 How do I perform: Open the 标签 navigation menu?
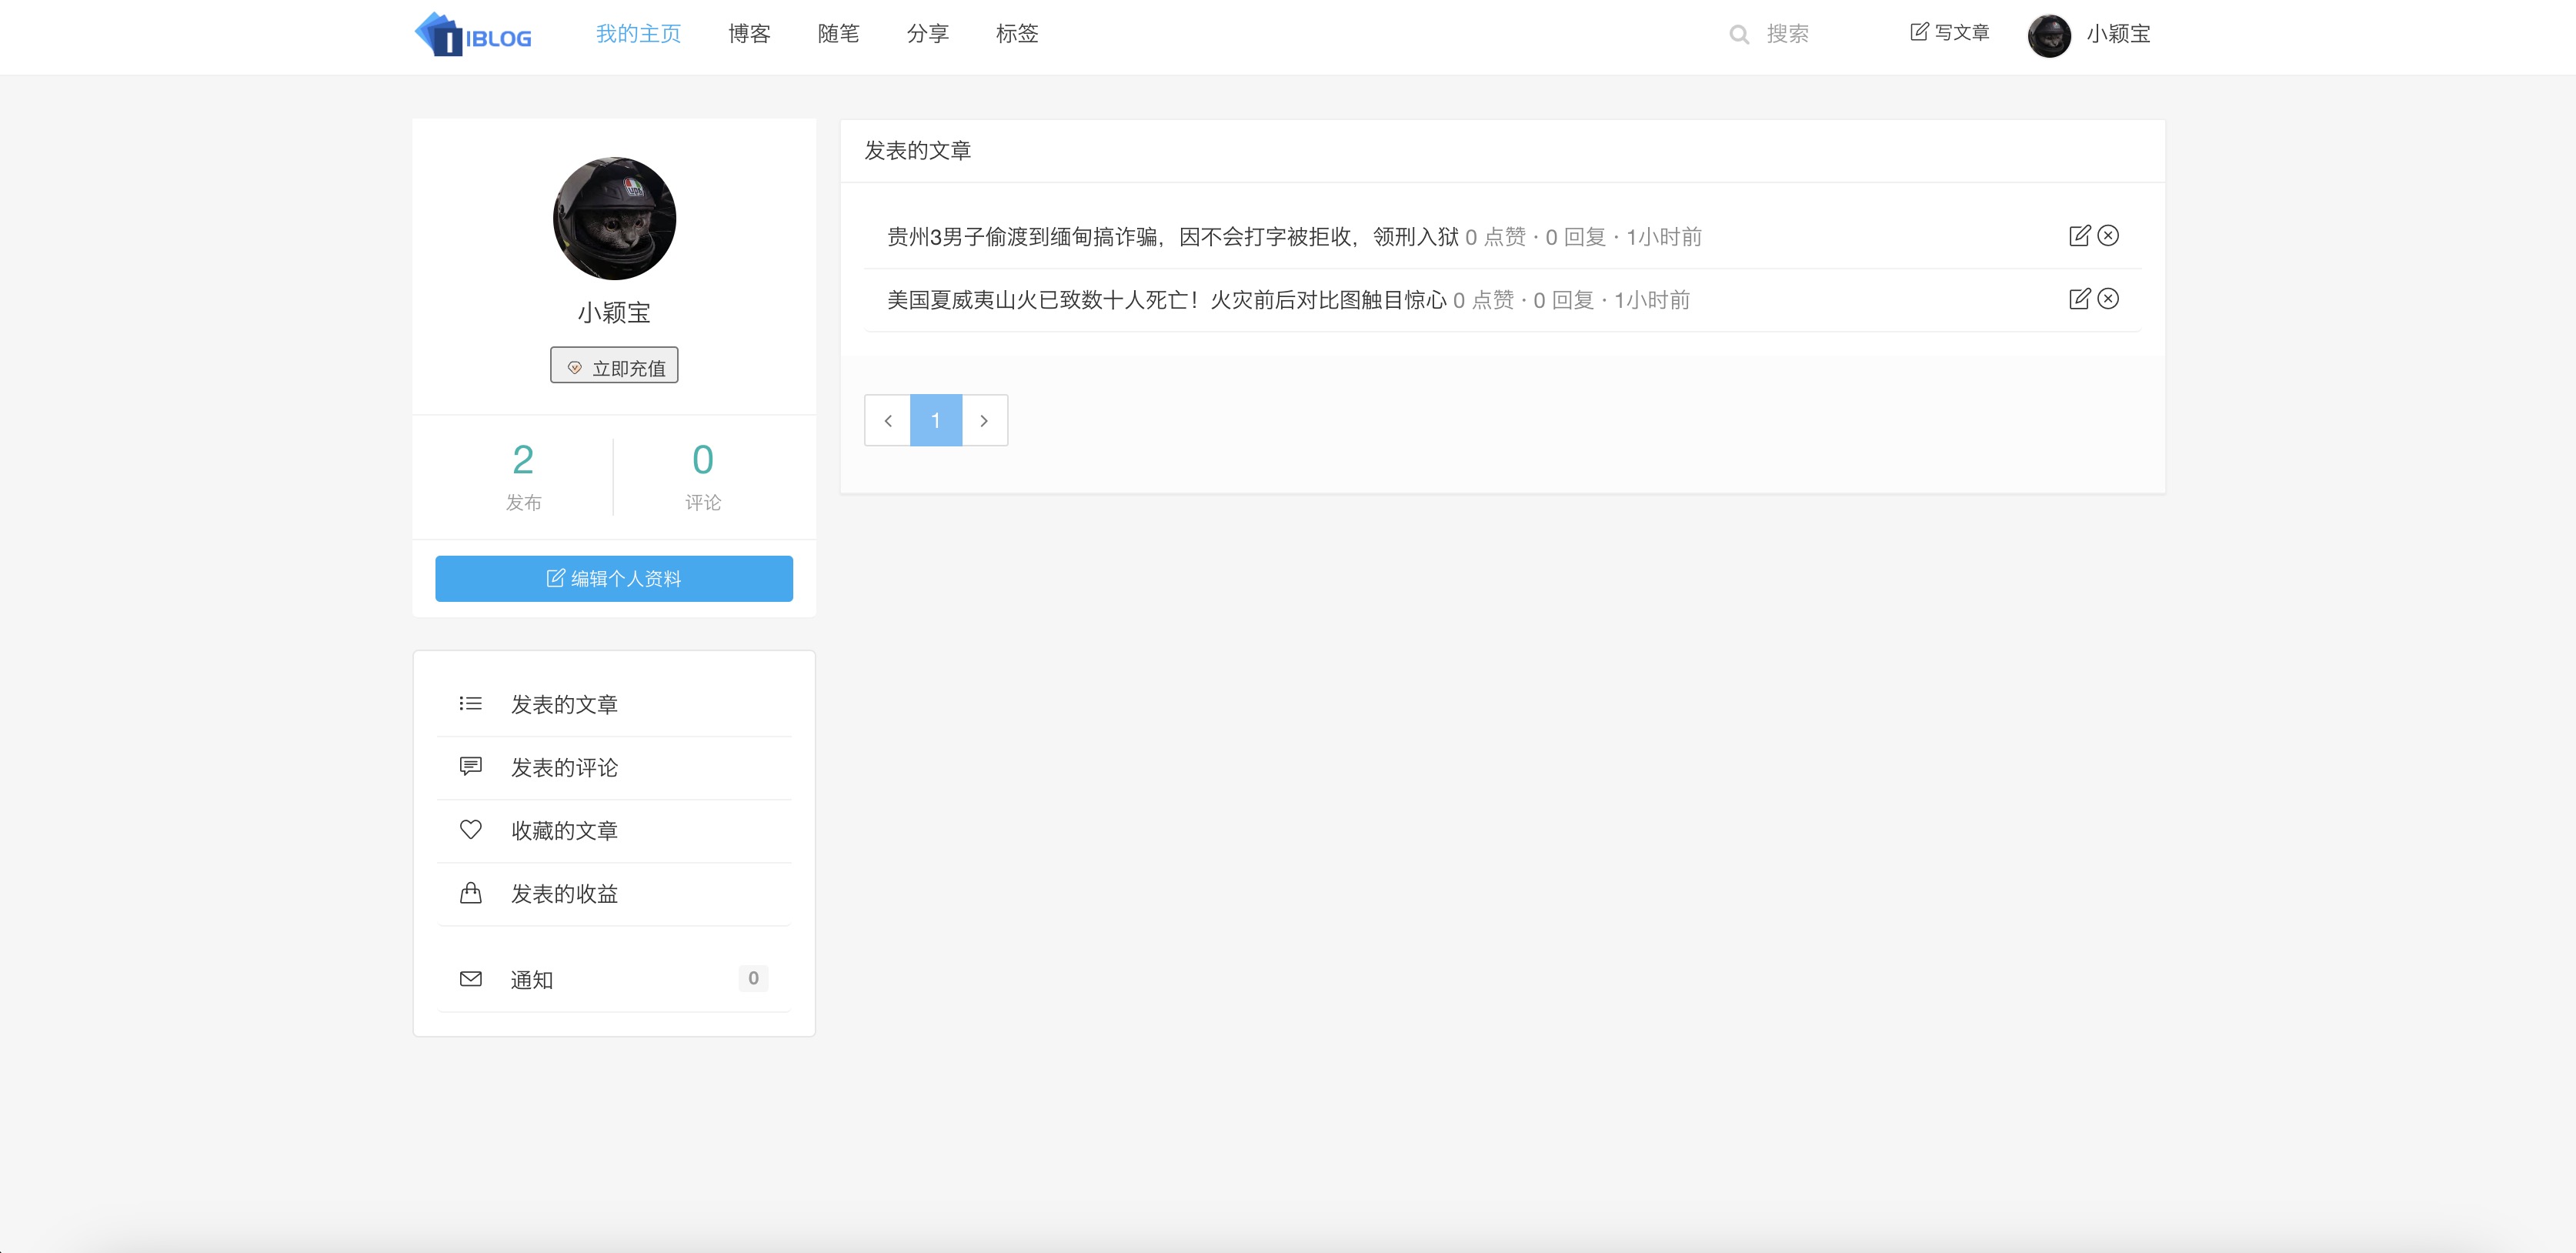pyautogui.click(x=1017, y=33)
